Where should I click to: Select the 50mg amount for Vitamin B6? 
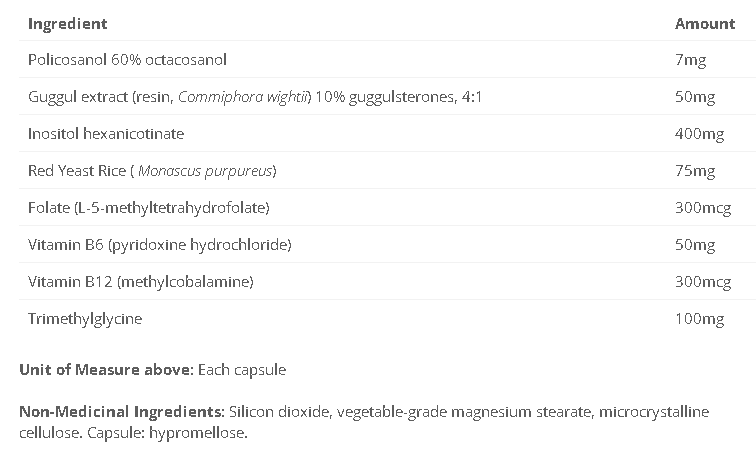pyautogui.click(x=695, y=245)
